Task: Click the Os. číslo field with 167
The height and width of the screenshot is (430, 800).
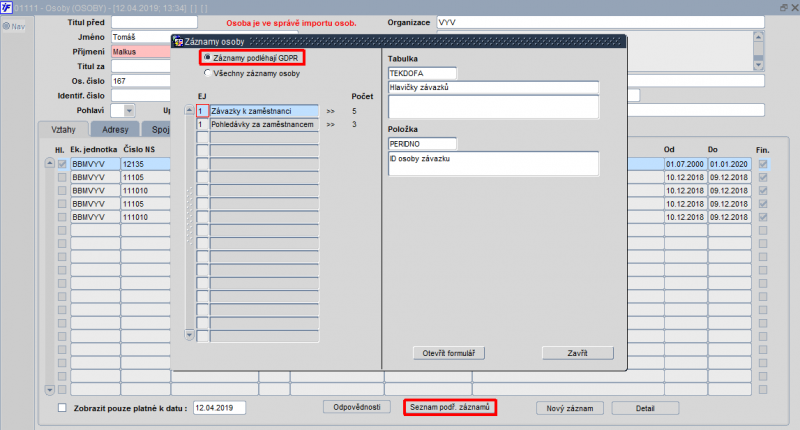Action: click(x=141, y=81)
